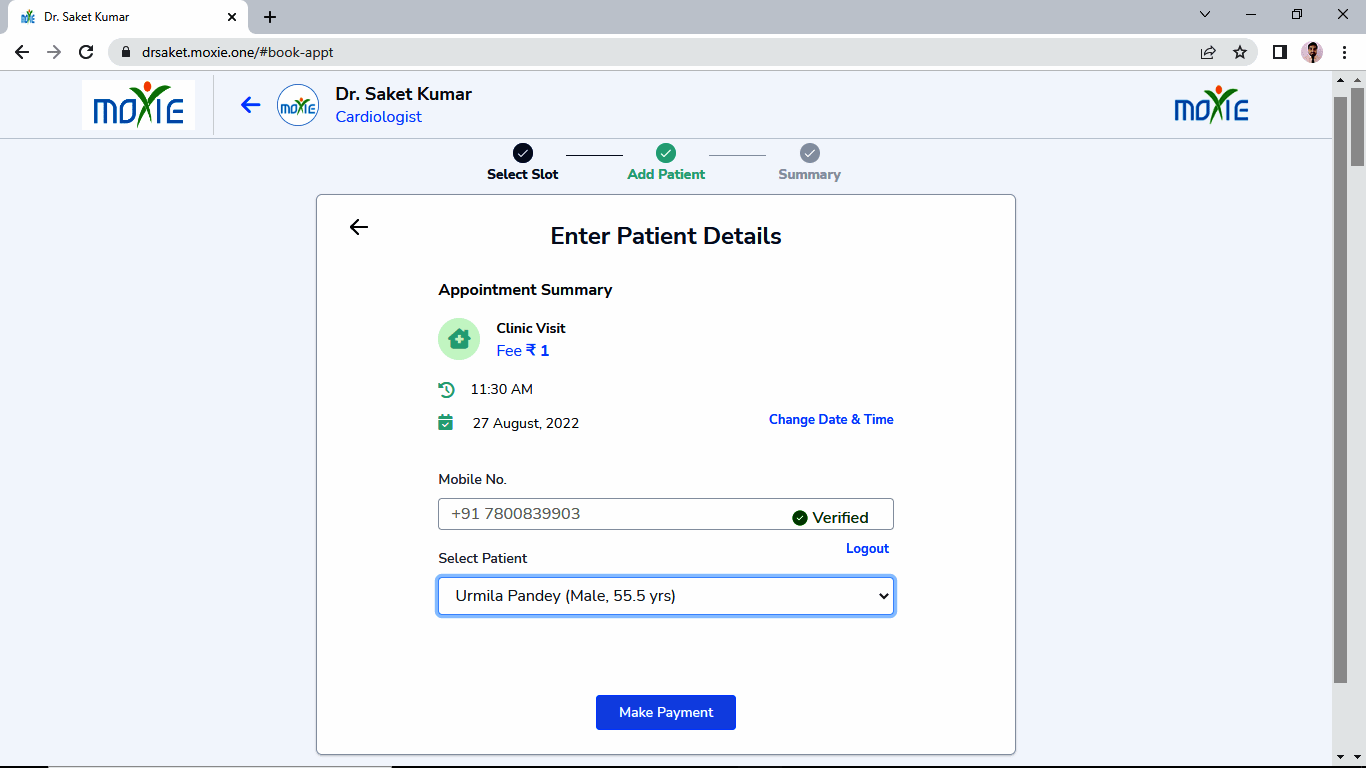This screenshot has width=1366, height=768.
Task: Click the blue back arrow beside doctor logo
Action: pyautogui.click(x=250, y=105)
